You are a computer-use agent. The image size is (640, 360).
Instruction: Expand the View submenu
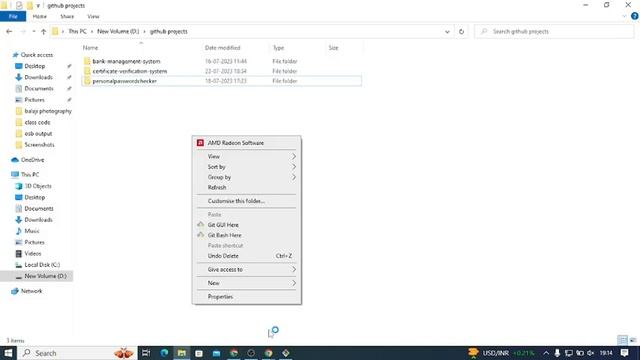pyautogui.click(x=247, y=157)
